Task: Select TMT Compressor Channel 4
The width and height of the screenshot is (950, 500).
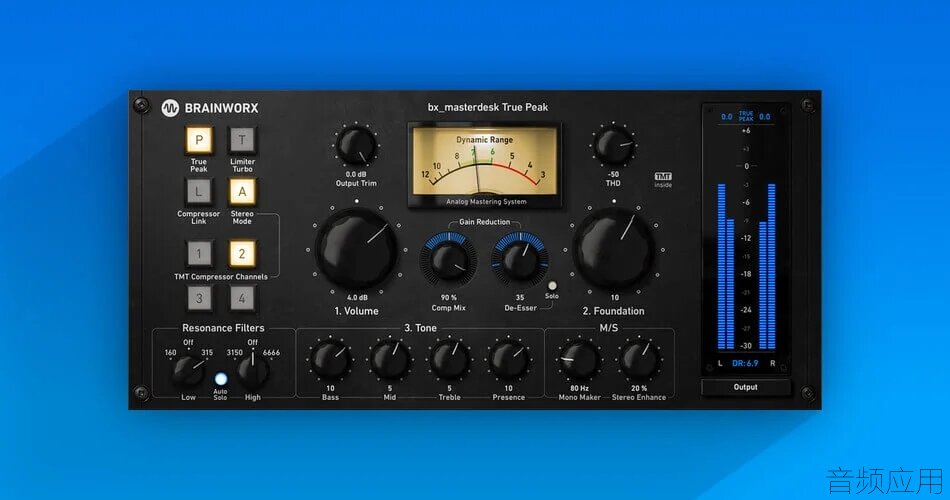Action: click(x=242, y=298)
